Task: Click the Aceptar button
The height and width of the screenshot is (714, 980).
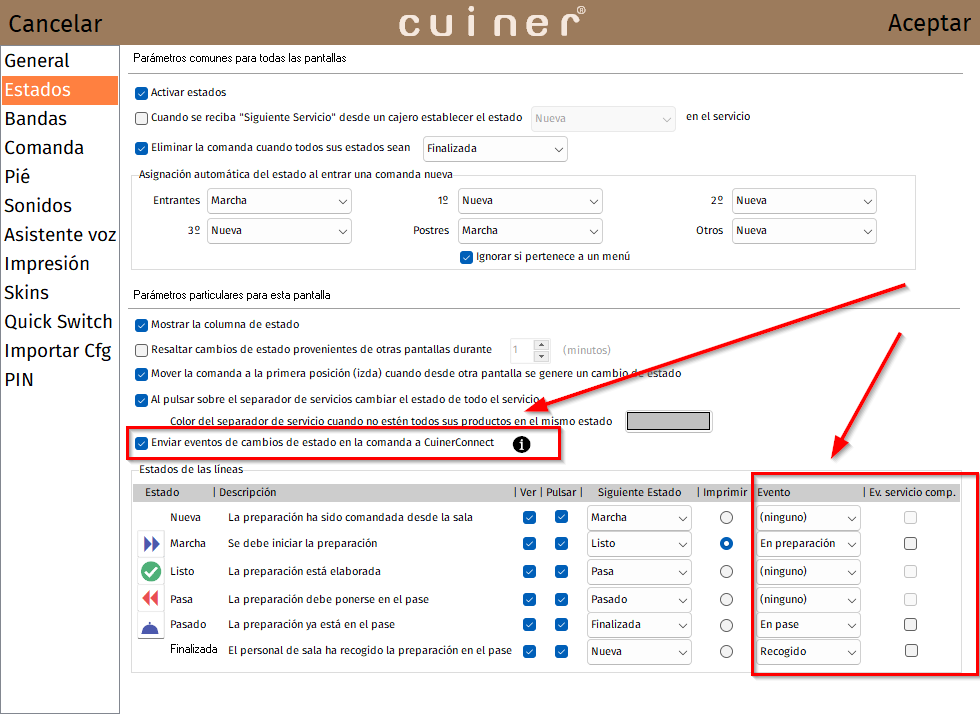Action: click(929, 23)
